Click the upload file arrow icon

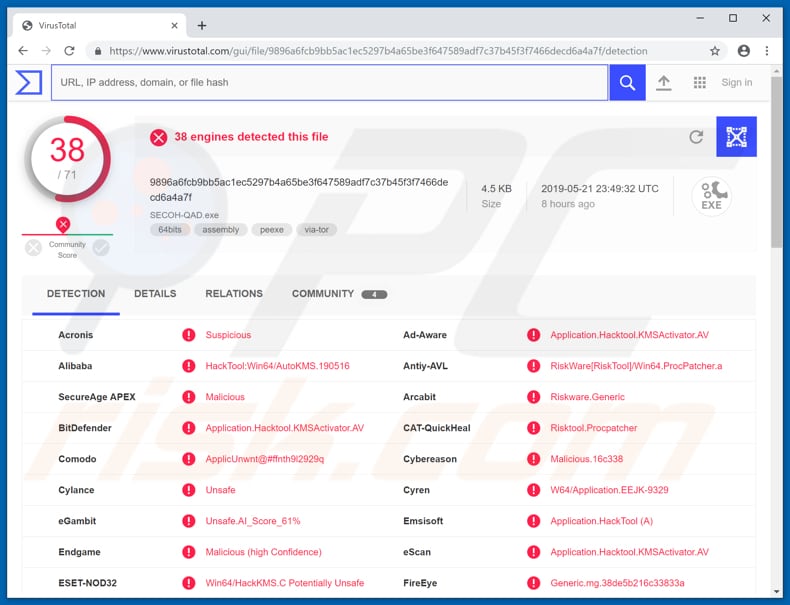click(x=663, y=83)
